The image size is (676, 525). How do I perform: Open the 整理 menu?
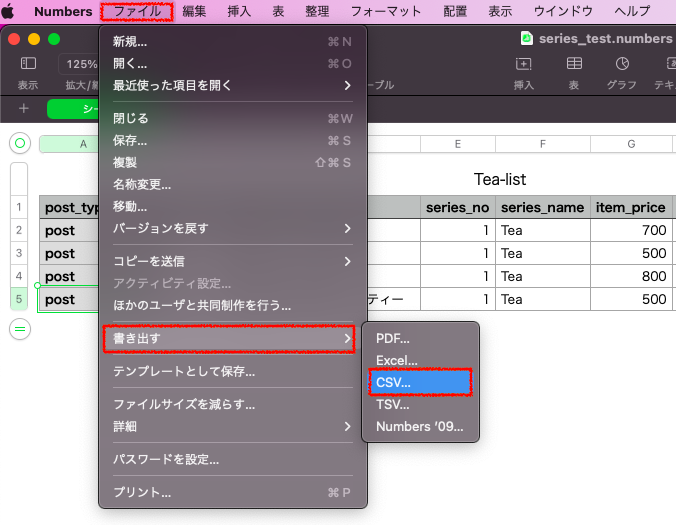[317, 11]
